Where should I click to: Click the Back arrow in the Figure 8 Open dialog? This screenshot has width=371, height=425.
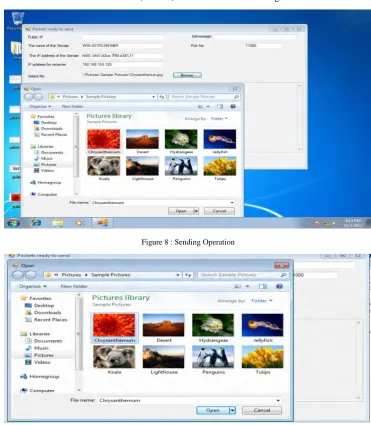(29, 97)
